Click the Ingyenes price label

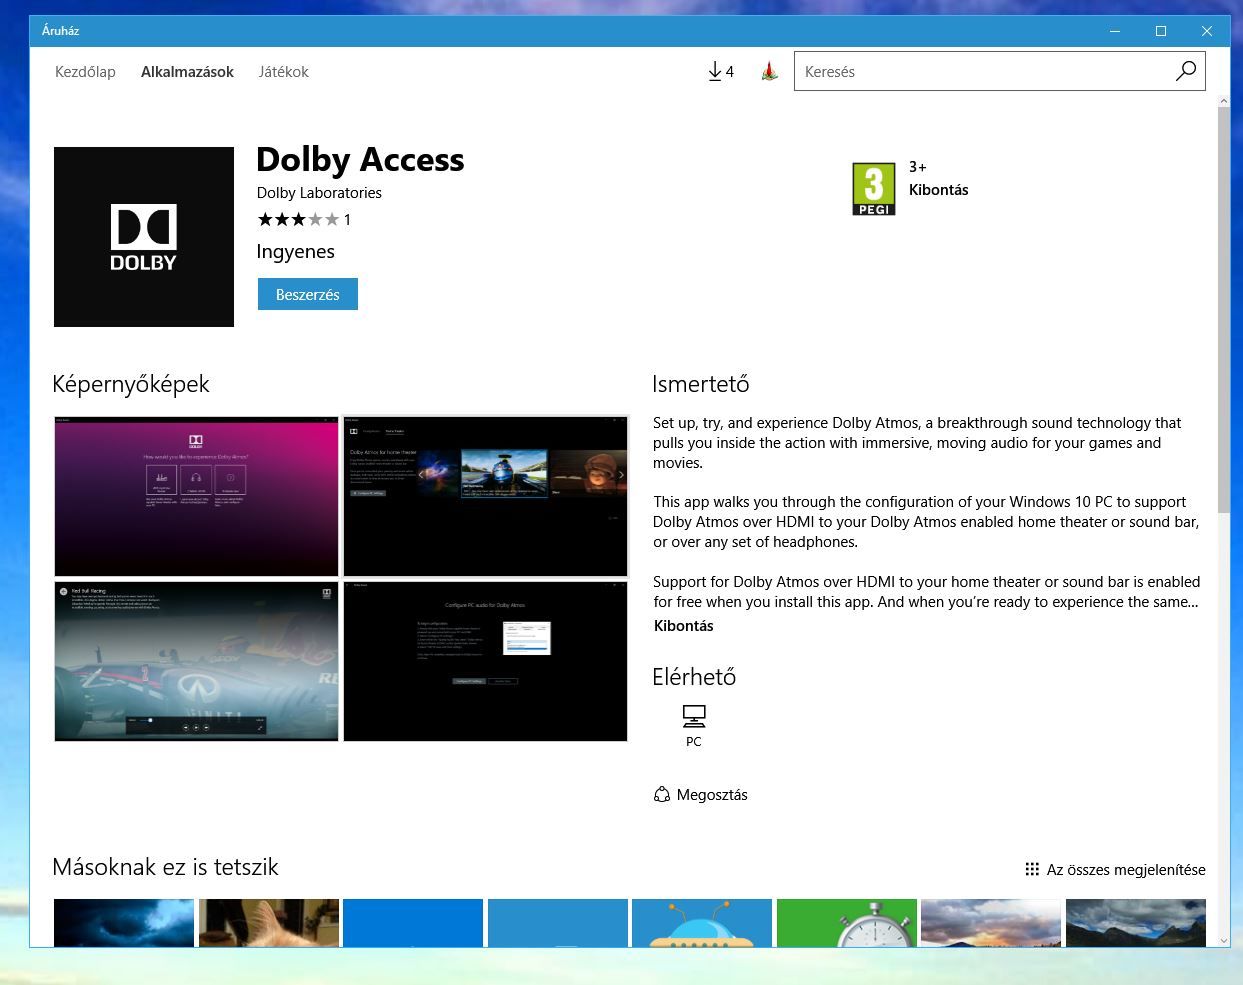pyautogui.click(x=295, y=252)
